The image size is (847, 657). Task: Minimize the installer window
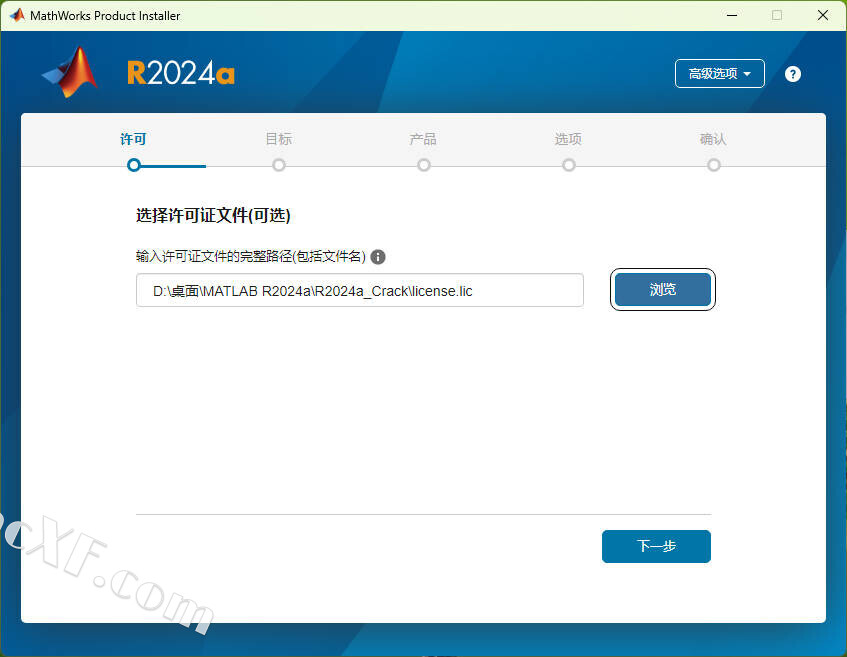(x=732, y=15)
